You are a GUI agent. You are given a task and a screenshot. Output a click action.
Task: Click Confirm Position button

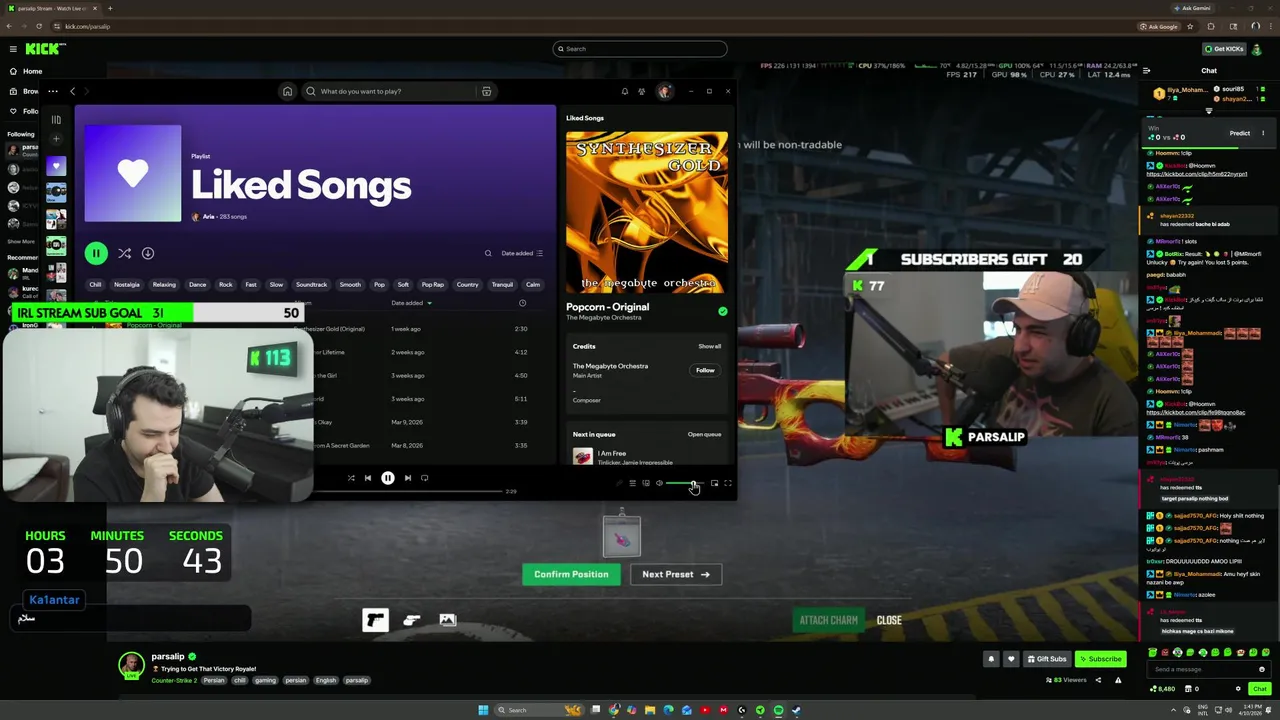point(571,574)
